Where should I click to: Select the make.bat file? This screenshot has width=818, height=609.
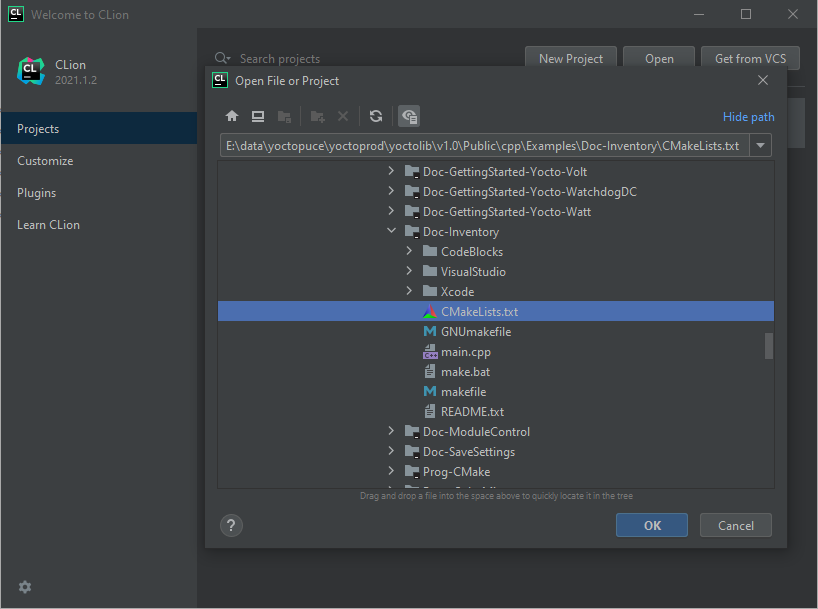click(x=465, y=372)
